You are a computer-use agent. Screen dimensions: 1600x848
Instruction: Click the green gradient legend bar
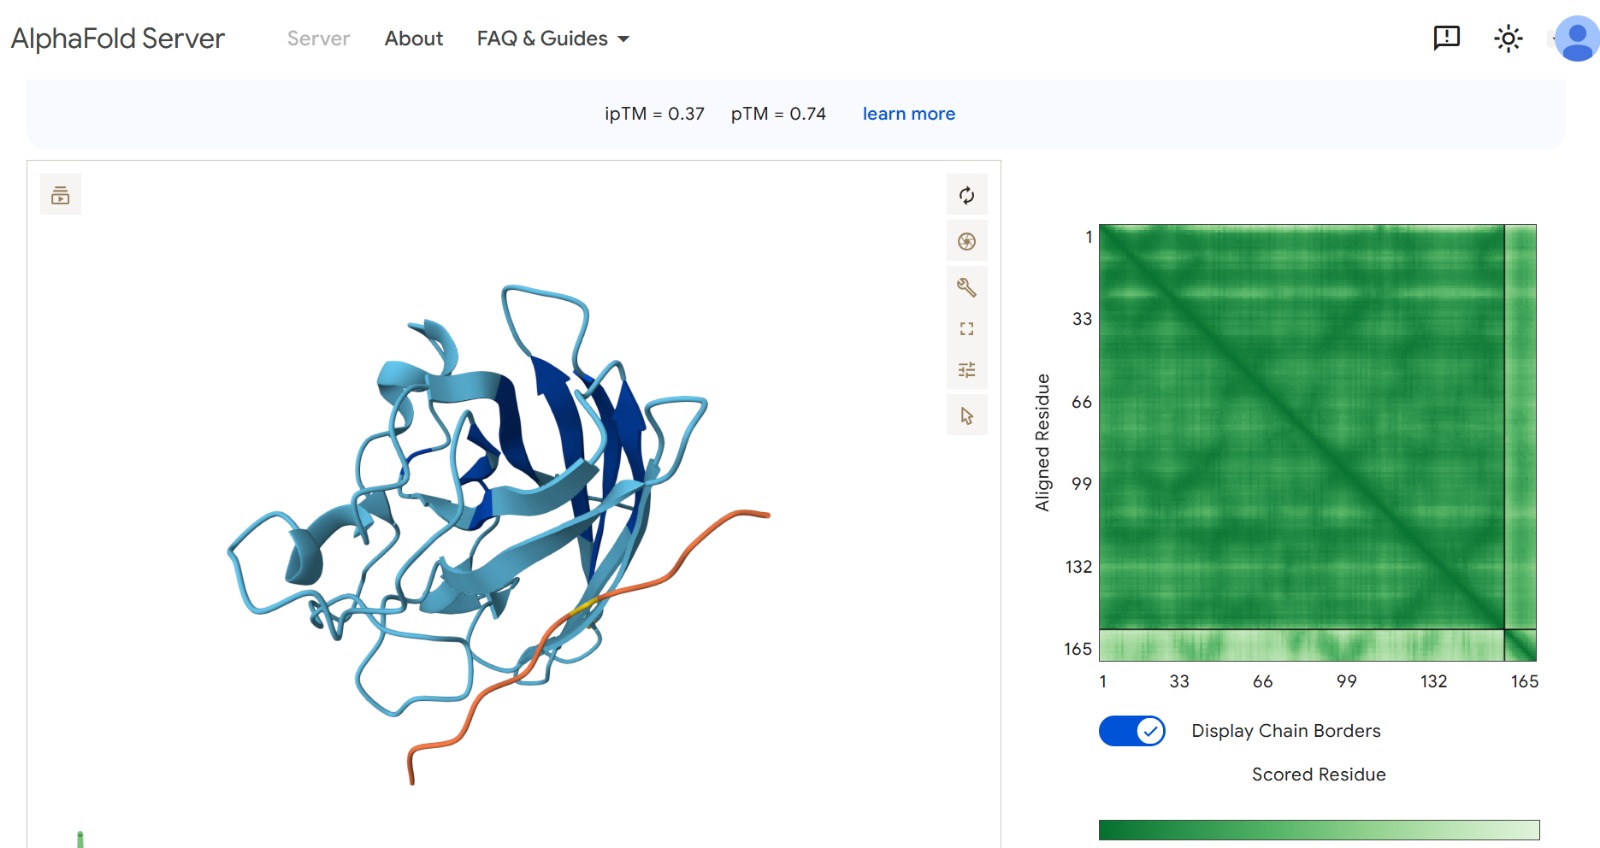pyautogui.click(x=1318, y=830)
